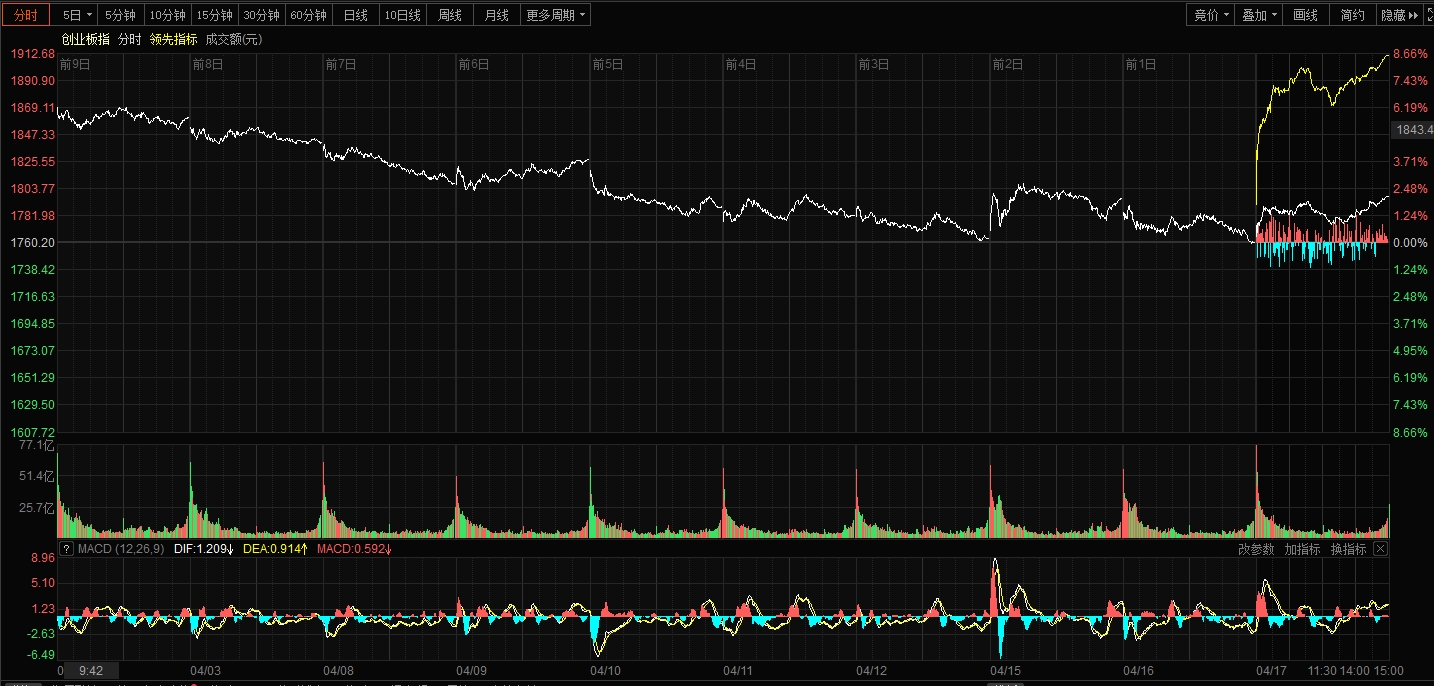The width and height of the screenshot is (1434, 686).
Task: Switch to the 15分钟 chart
Action: coord(214,15)
